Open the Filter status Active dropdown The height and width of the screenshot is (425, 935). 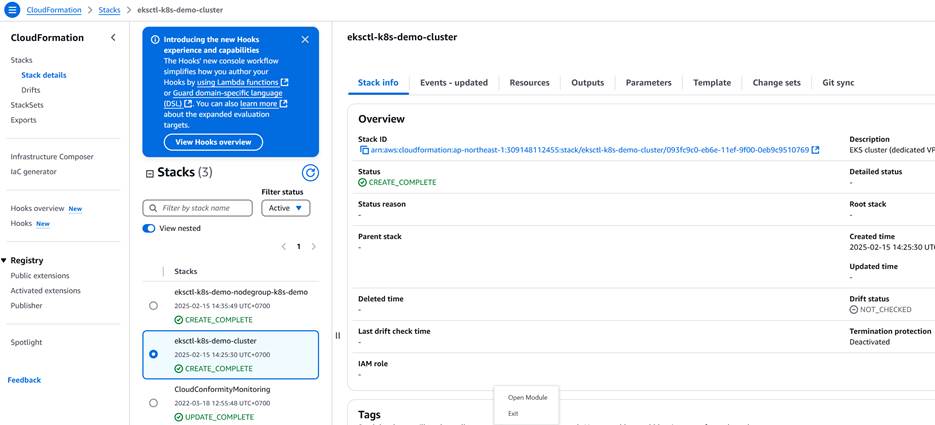pyautogui.click(x=286, y=208)
